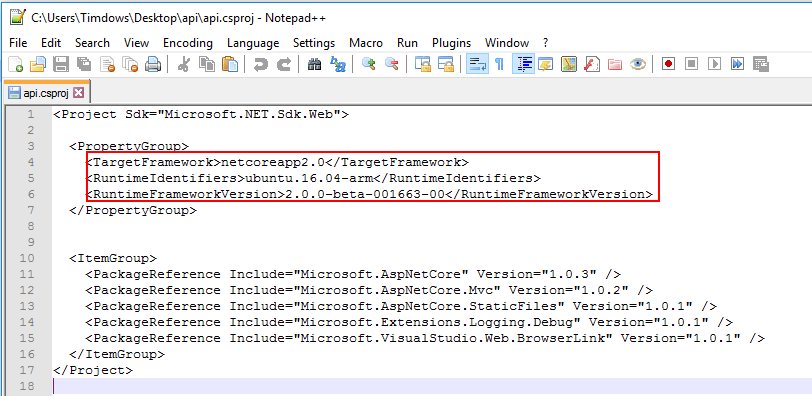Click the Close All documents icon
The image size is (812, 396).
[x=130, y=64]
